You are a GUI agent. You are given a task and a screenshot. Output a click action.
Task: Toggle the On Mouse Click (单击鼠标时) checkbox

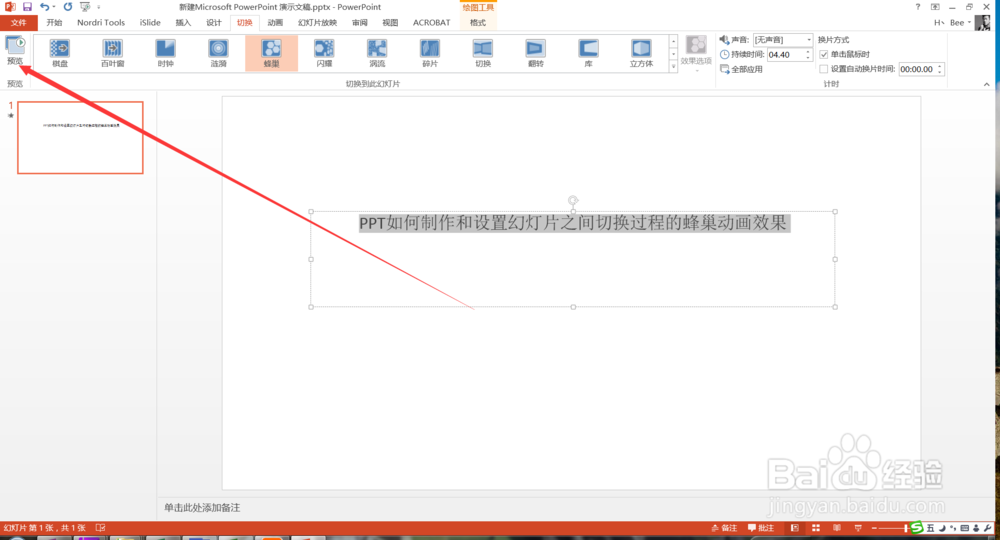coord(823,54)
